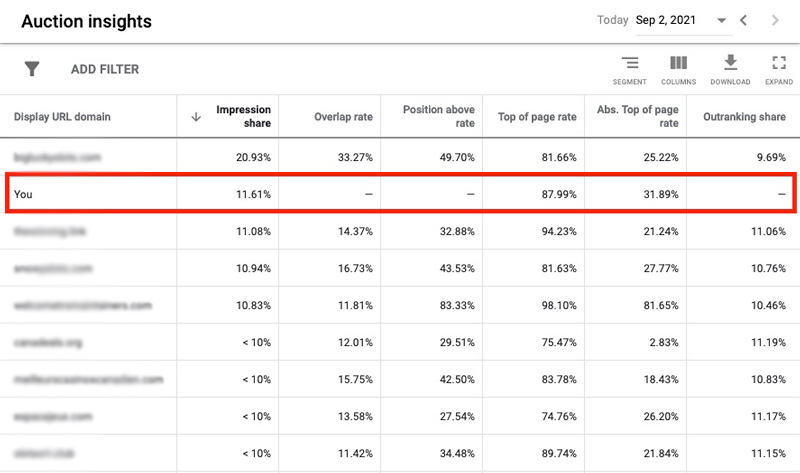Click the filter funnel icon

pos(32,69)
